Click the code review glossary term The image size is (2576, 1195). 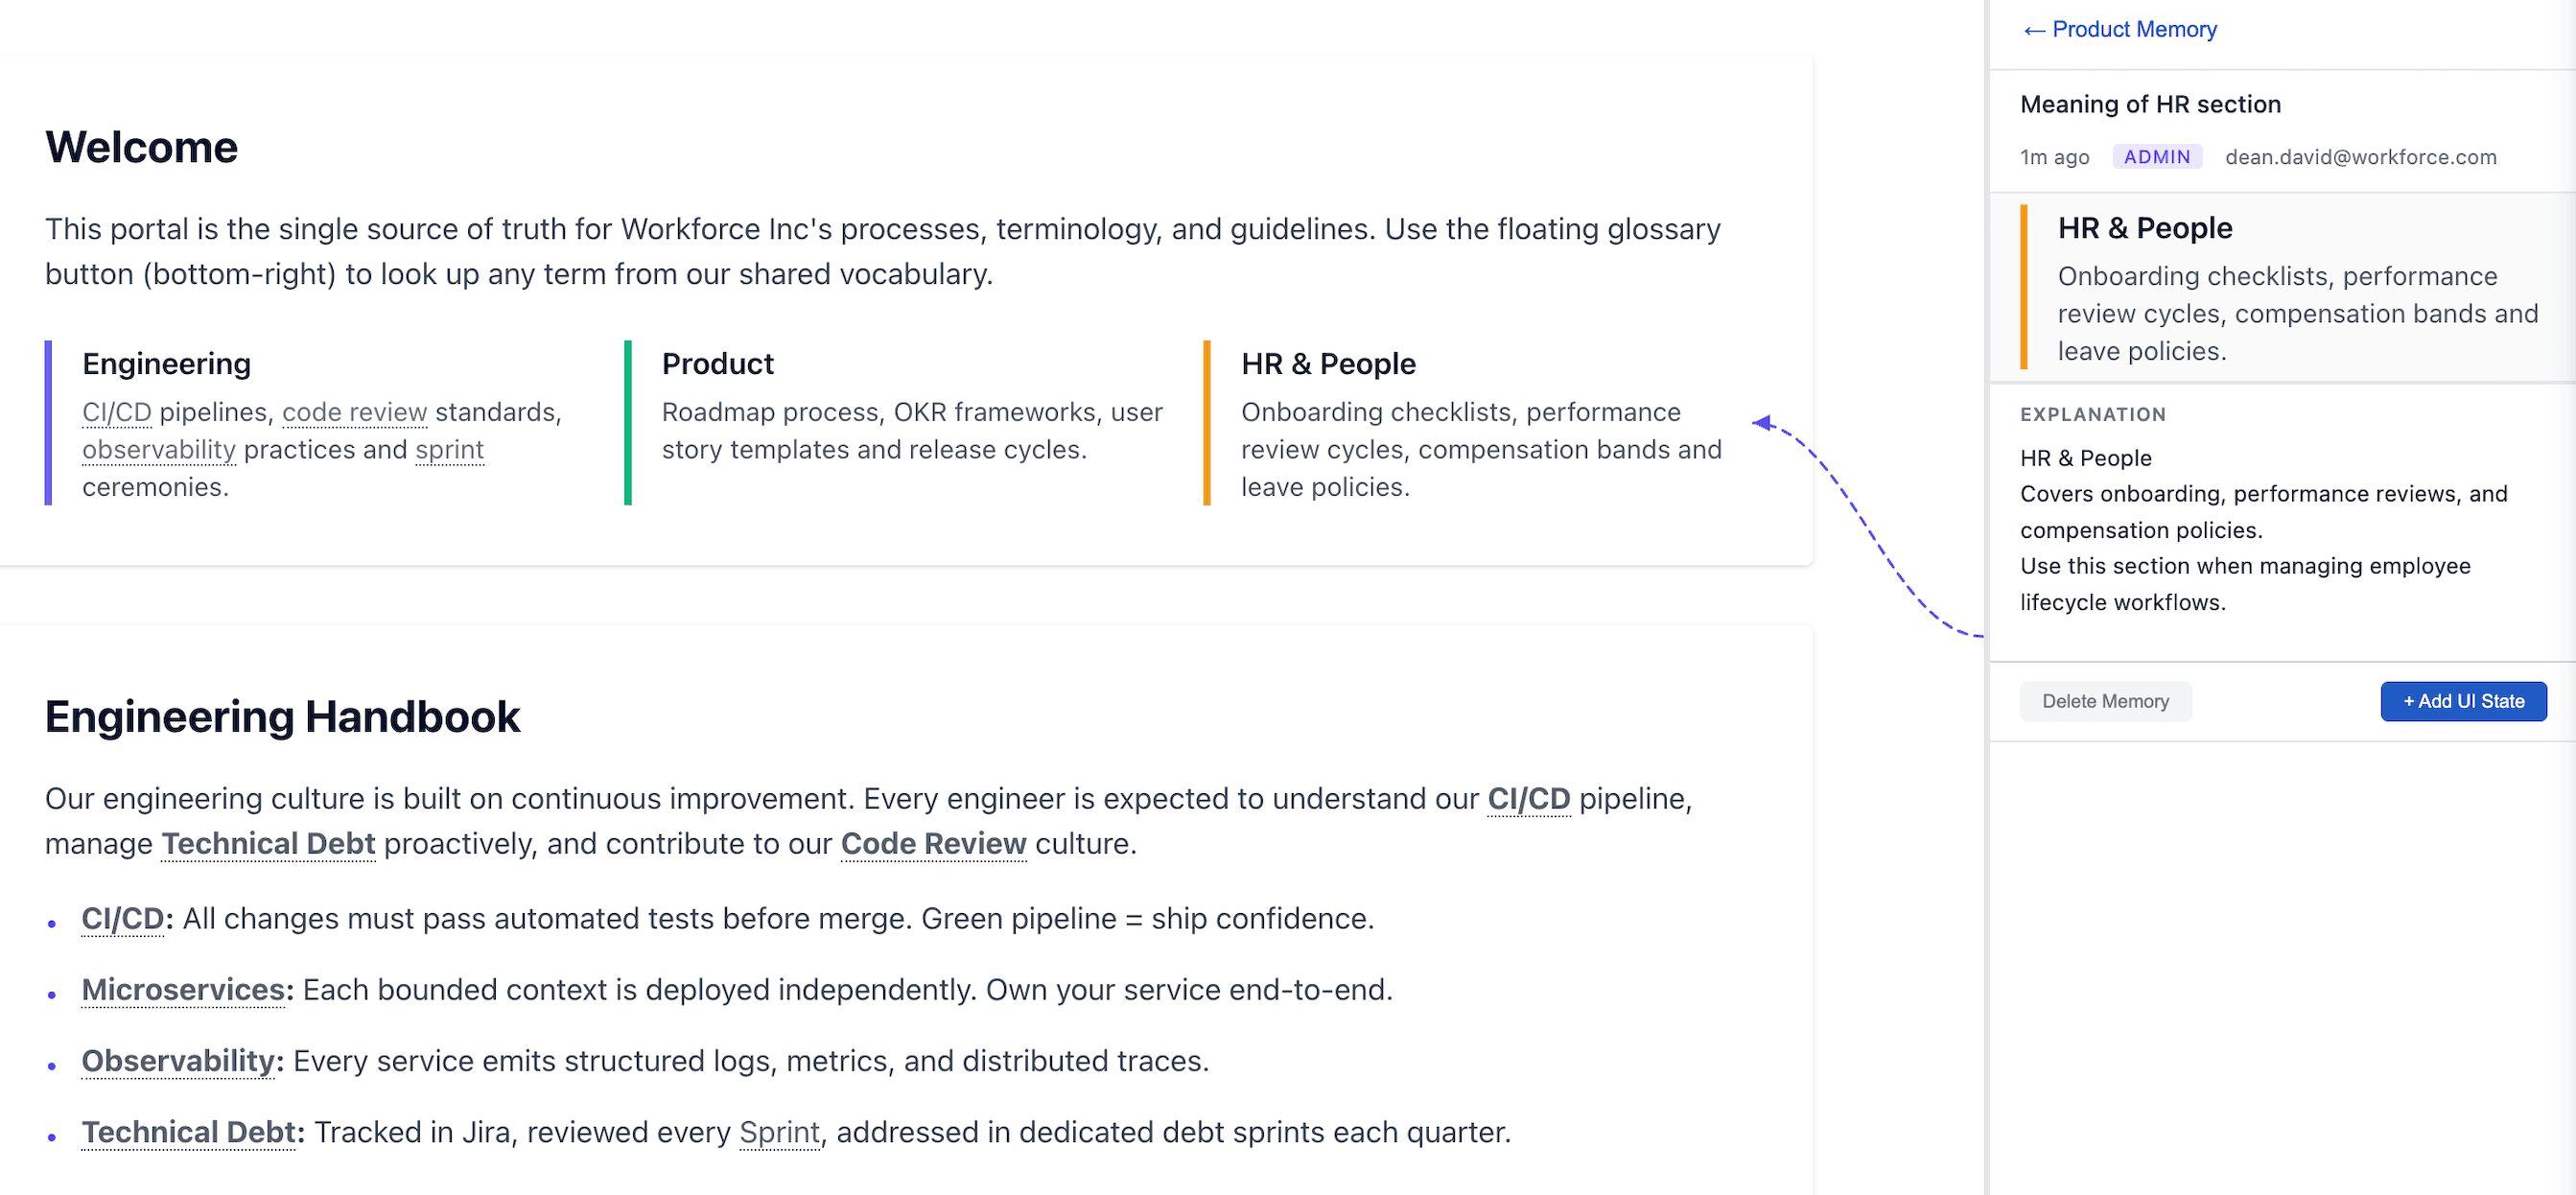pyautogui.click(x=354, y=412)
